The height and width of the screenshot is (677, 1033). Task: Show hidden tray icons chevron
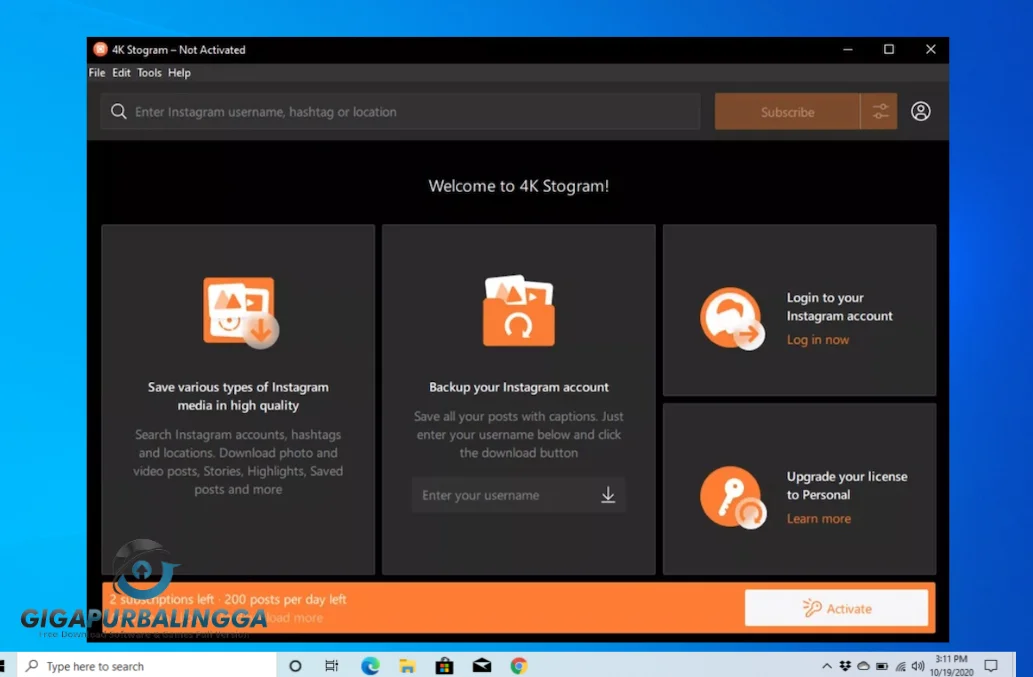point(827,666)
